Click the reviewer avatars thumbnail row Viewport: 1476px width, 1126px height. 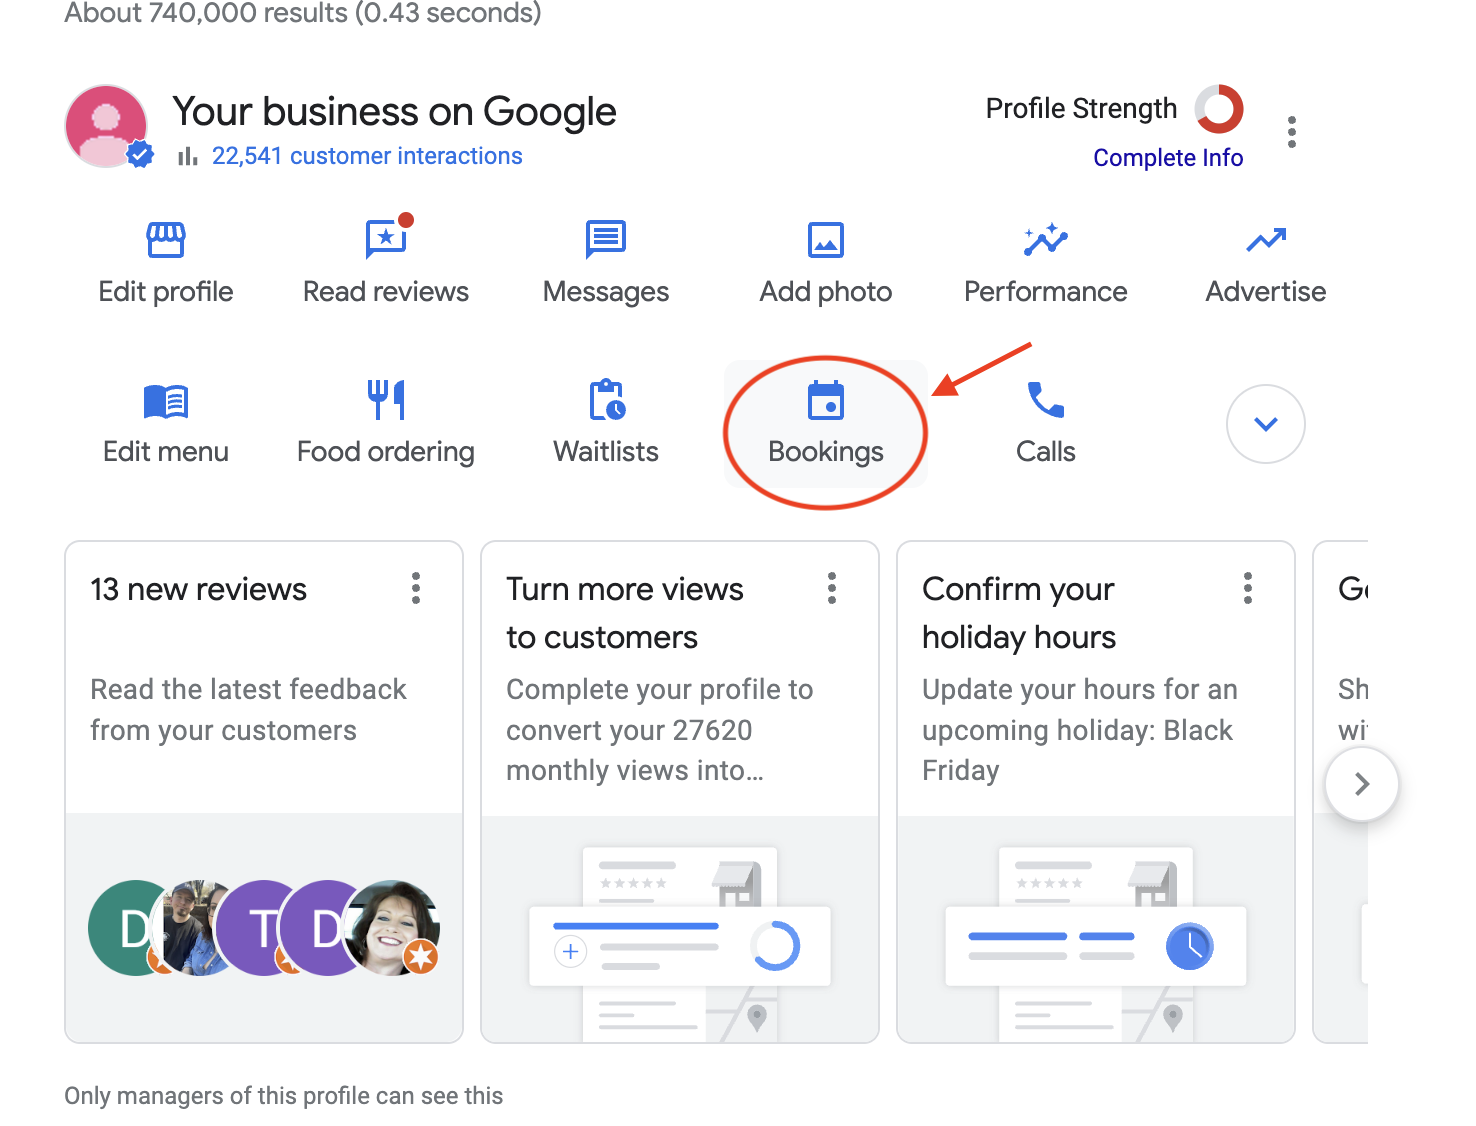(264, 928)
